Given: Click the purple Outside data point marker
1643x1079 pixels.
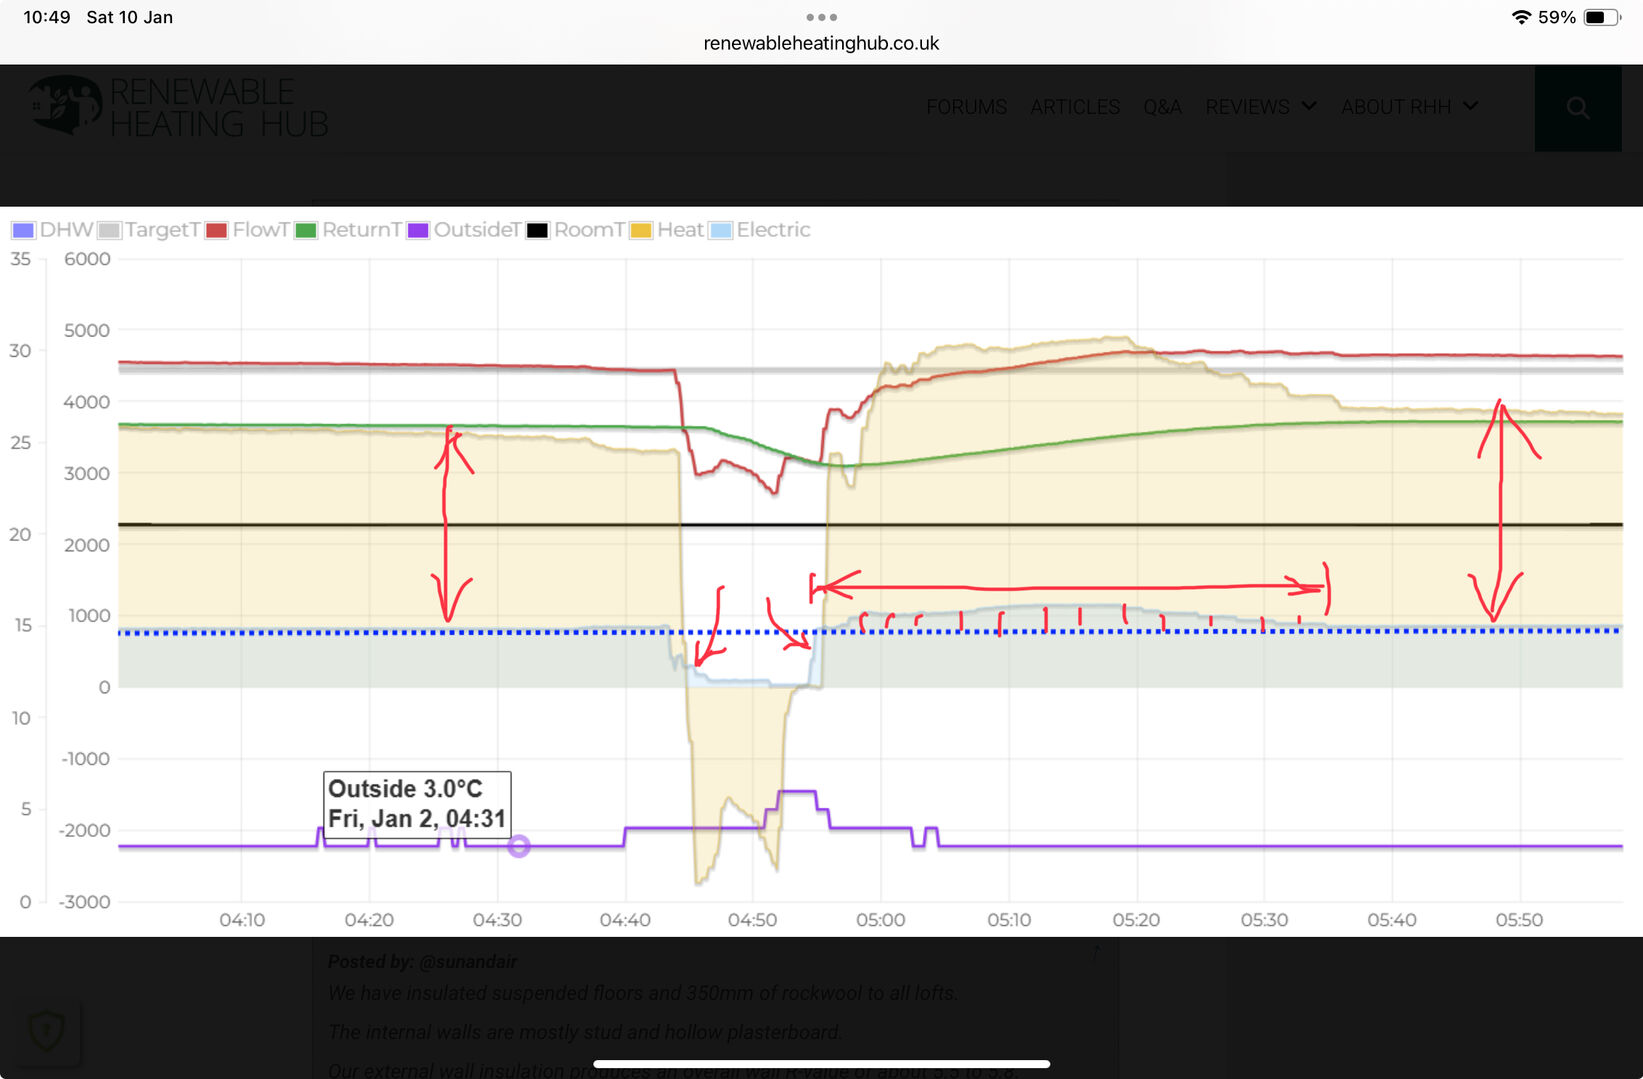Looking at the screenshot, I should click(x=518, y=846).
